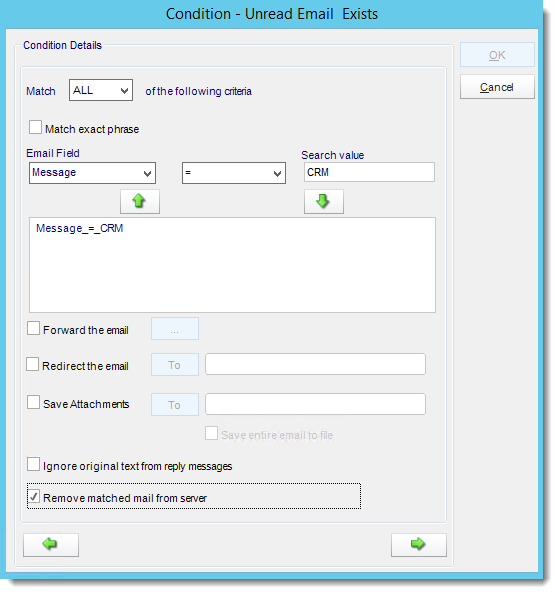Click the Save Attachments path field

(315, 404)
